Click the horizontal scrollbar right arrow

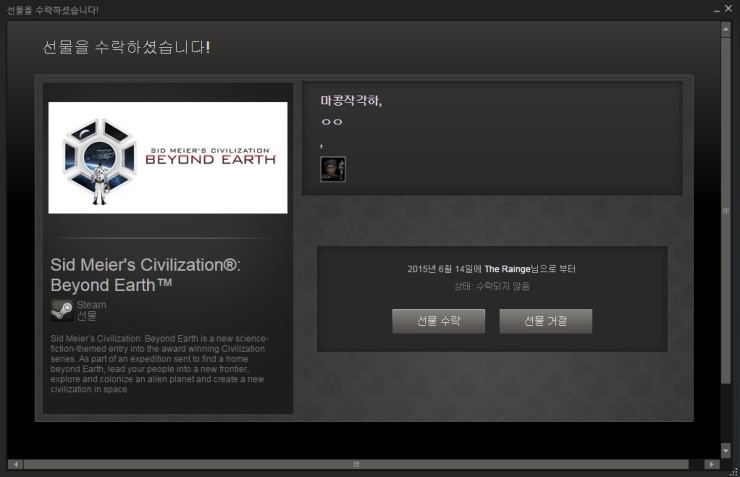tap(712, 464)
